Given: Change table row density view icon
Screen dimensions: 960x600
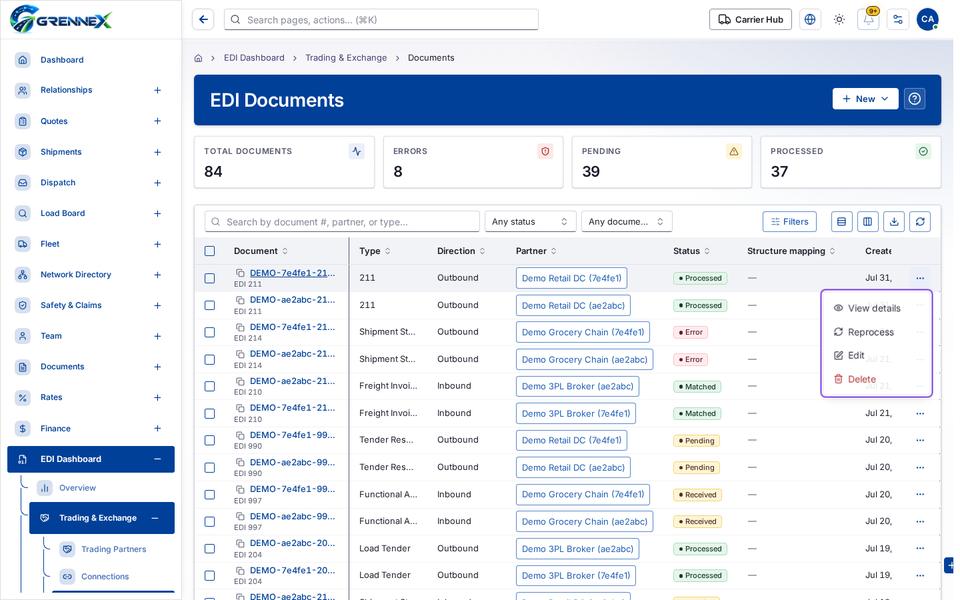Looking at the screenshot, I should 841,222.
